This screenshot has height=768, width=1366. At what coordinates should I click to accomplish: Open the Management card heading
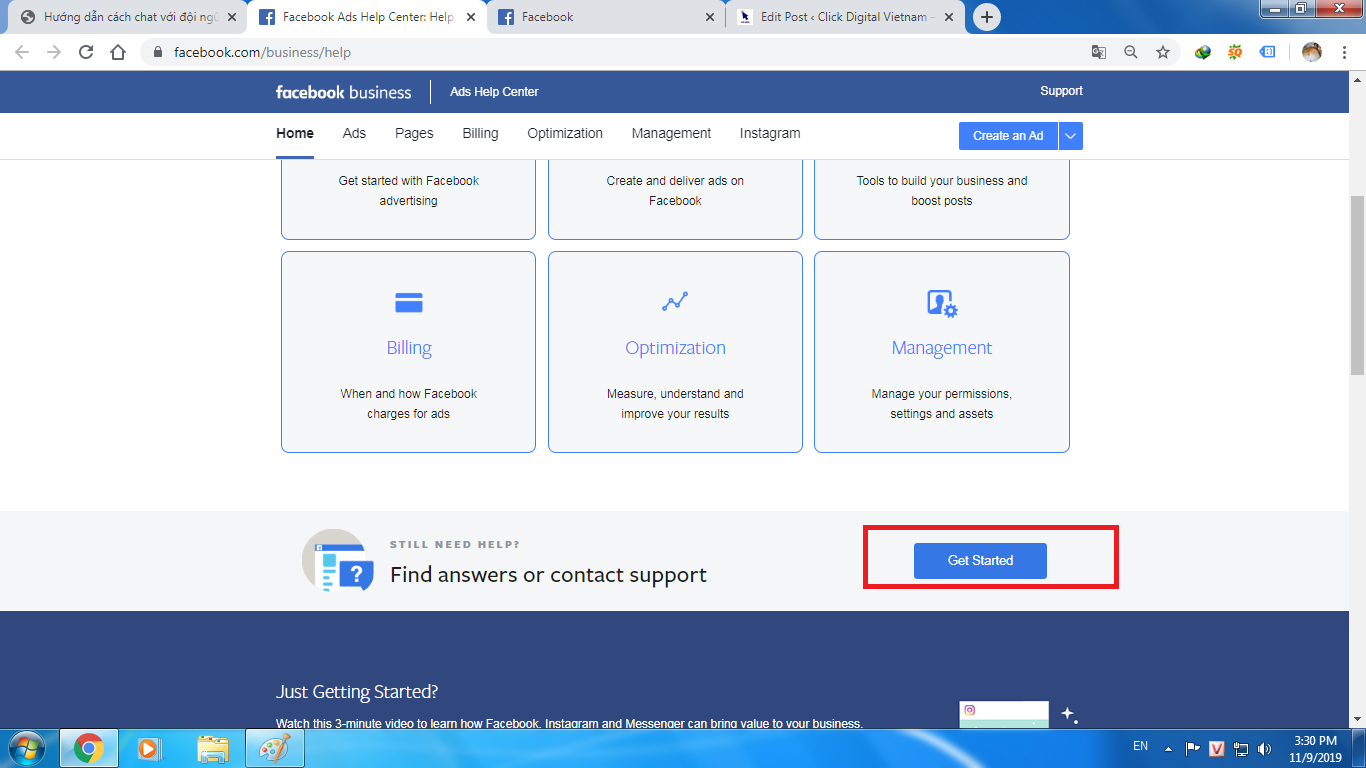coord(942,348)
